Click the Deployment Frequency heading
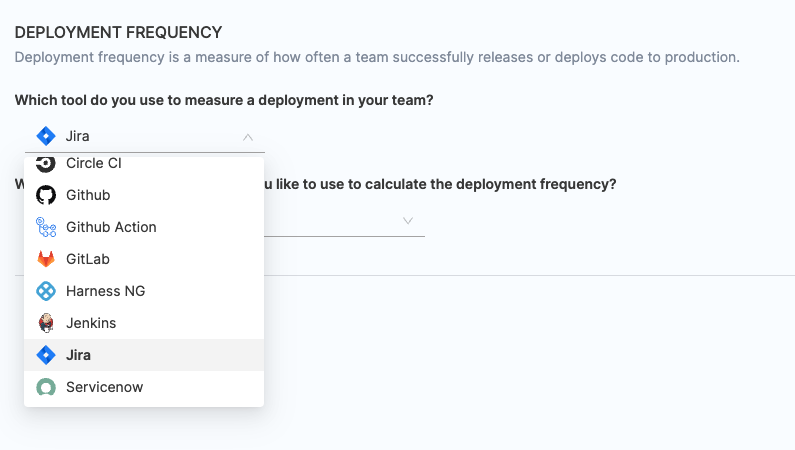 coord(119,33)
